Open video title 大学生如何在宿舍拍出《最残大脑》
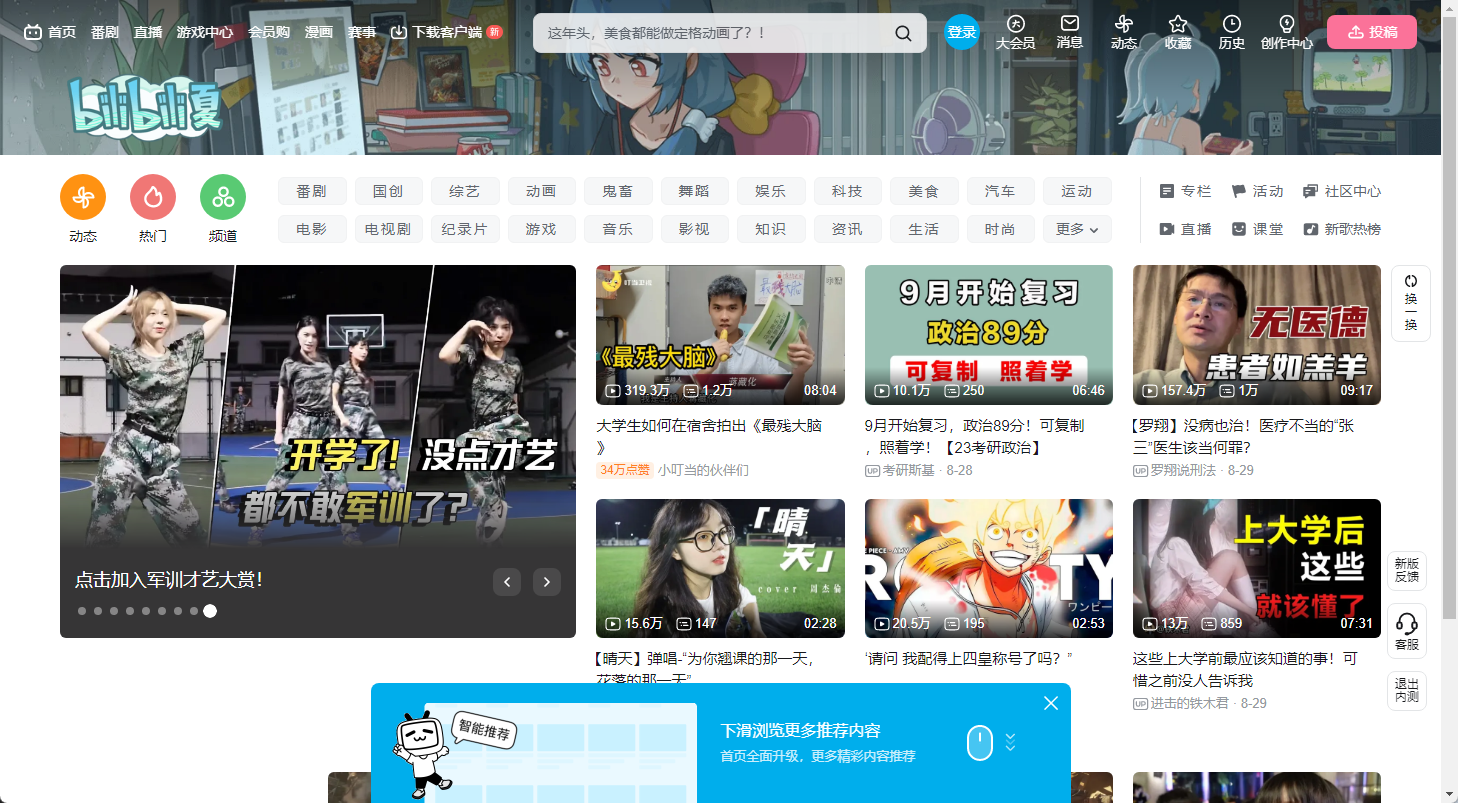This screenshot has width=1458, height=803. pos(709,437)
